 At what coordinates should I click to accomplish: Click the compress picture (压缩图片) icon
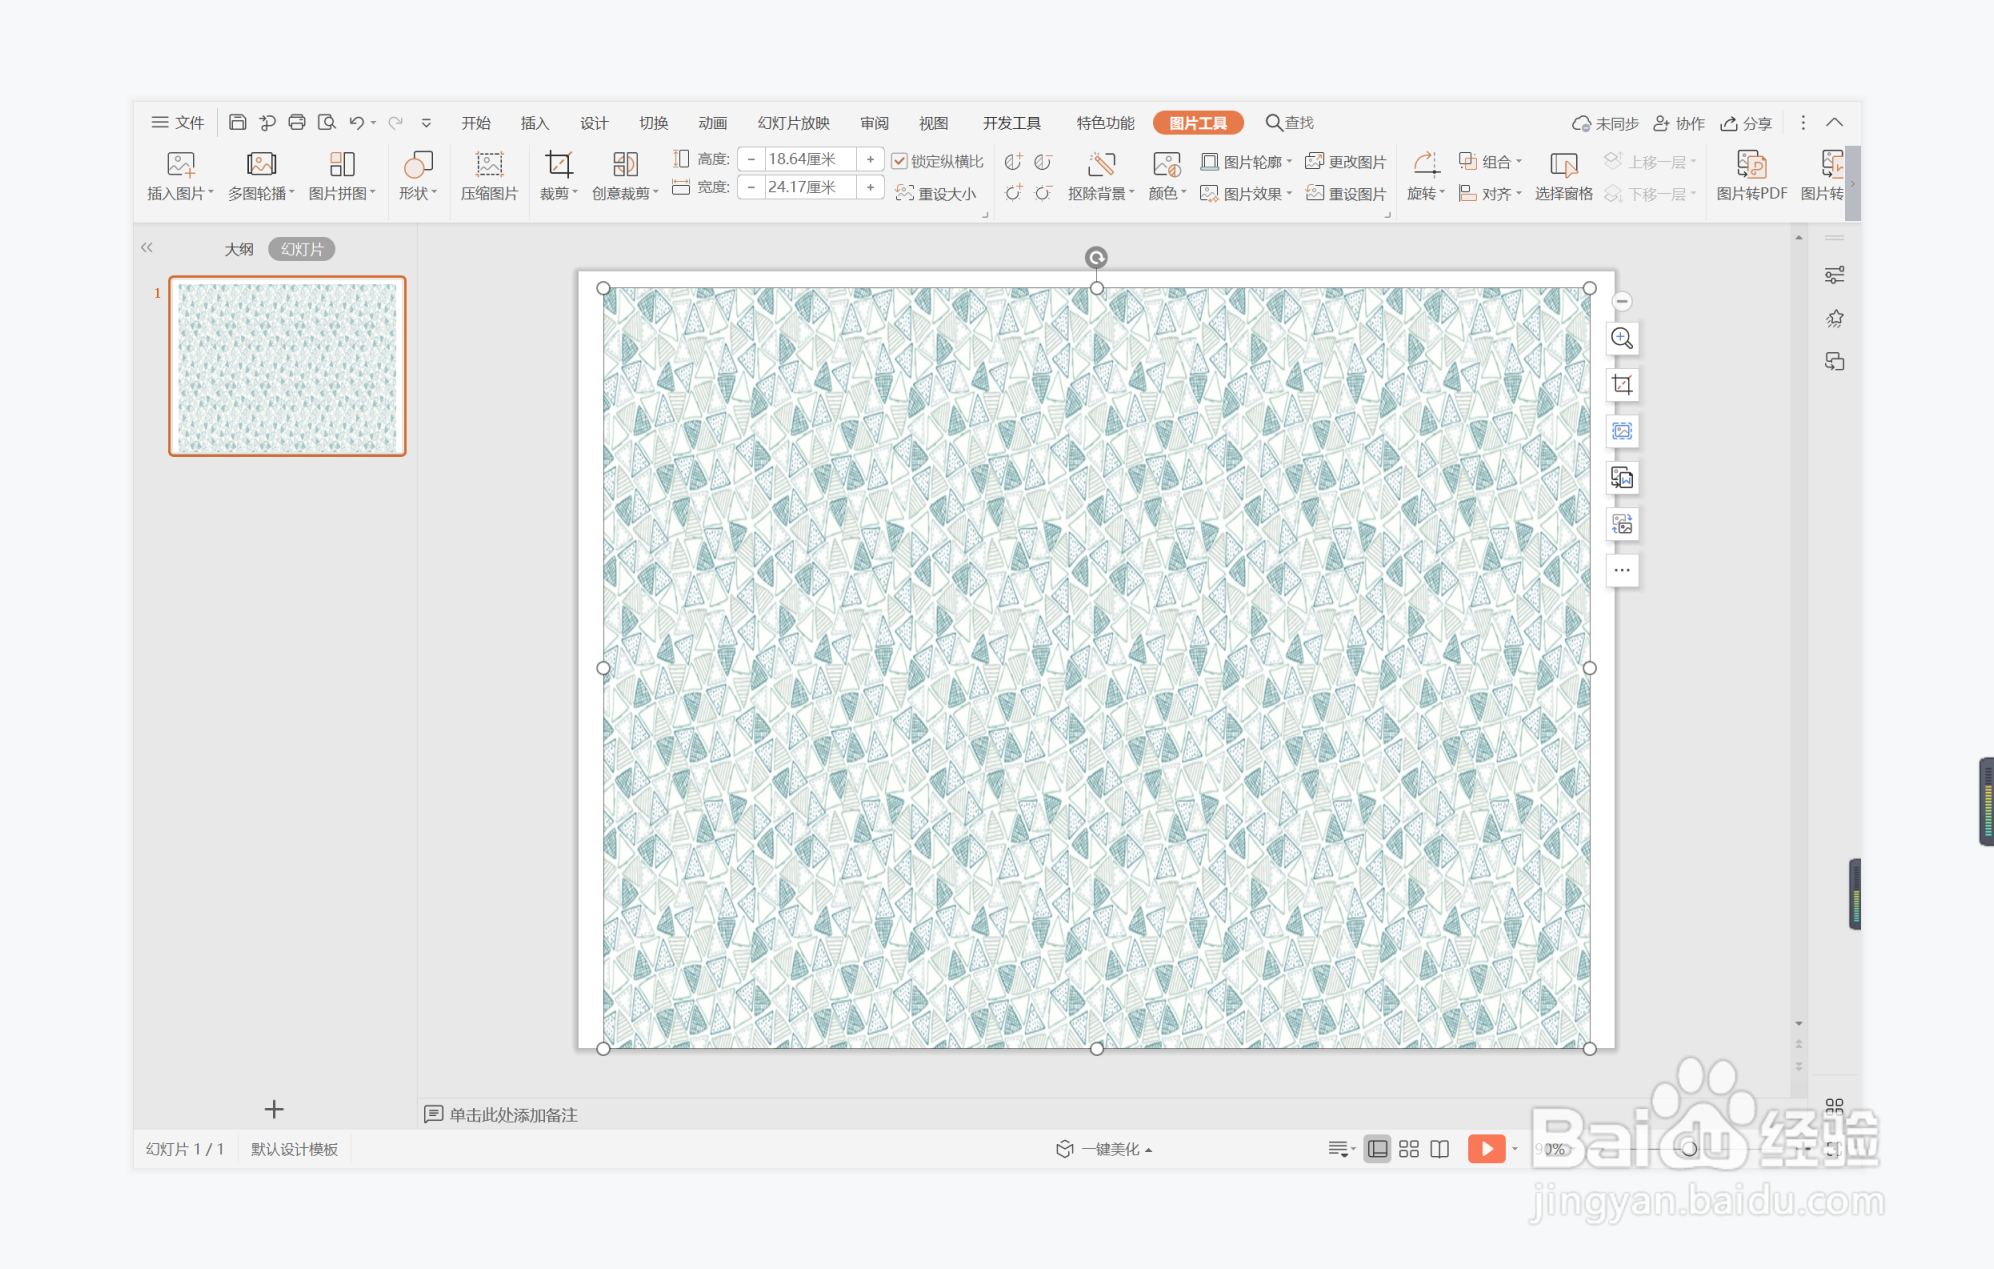(489, 164)
